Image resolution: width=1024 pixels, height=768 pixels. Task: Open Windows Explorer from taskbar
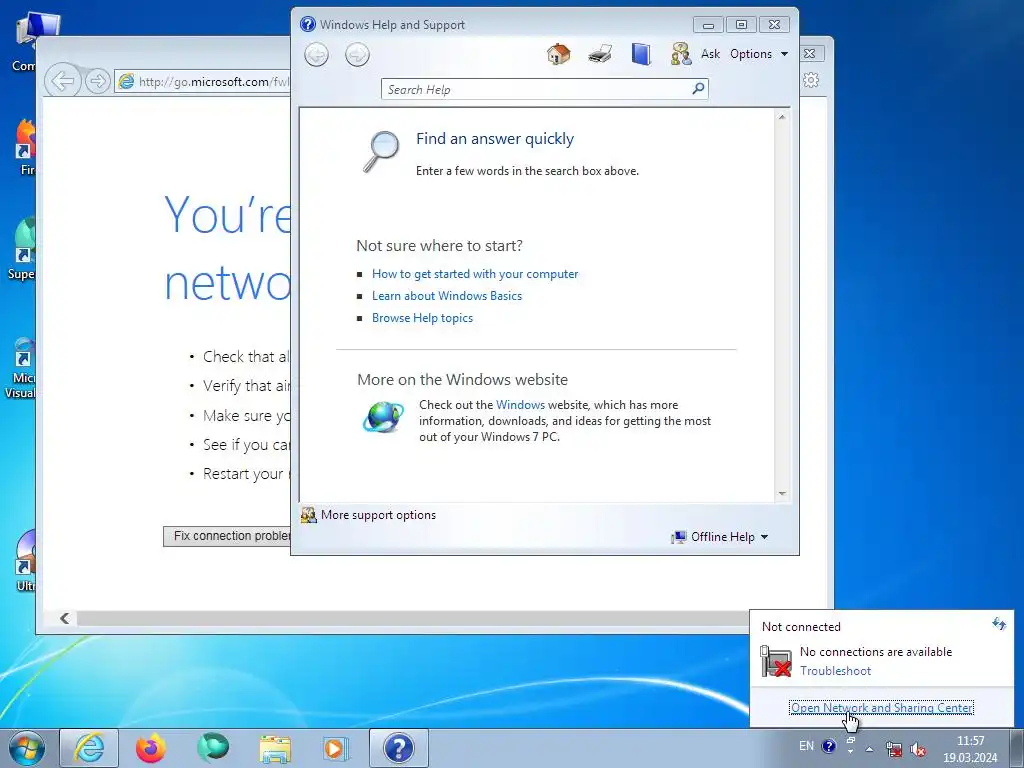275,748
